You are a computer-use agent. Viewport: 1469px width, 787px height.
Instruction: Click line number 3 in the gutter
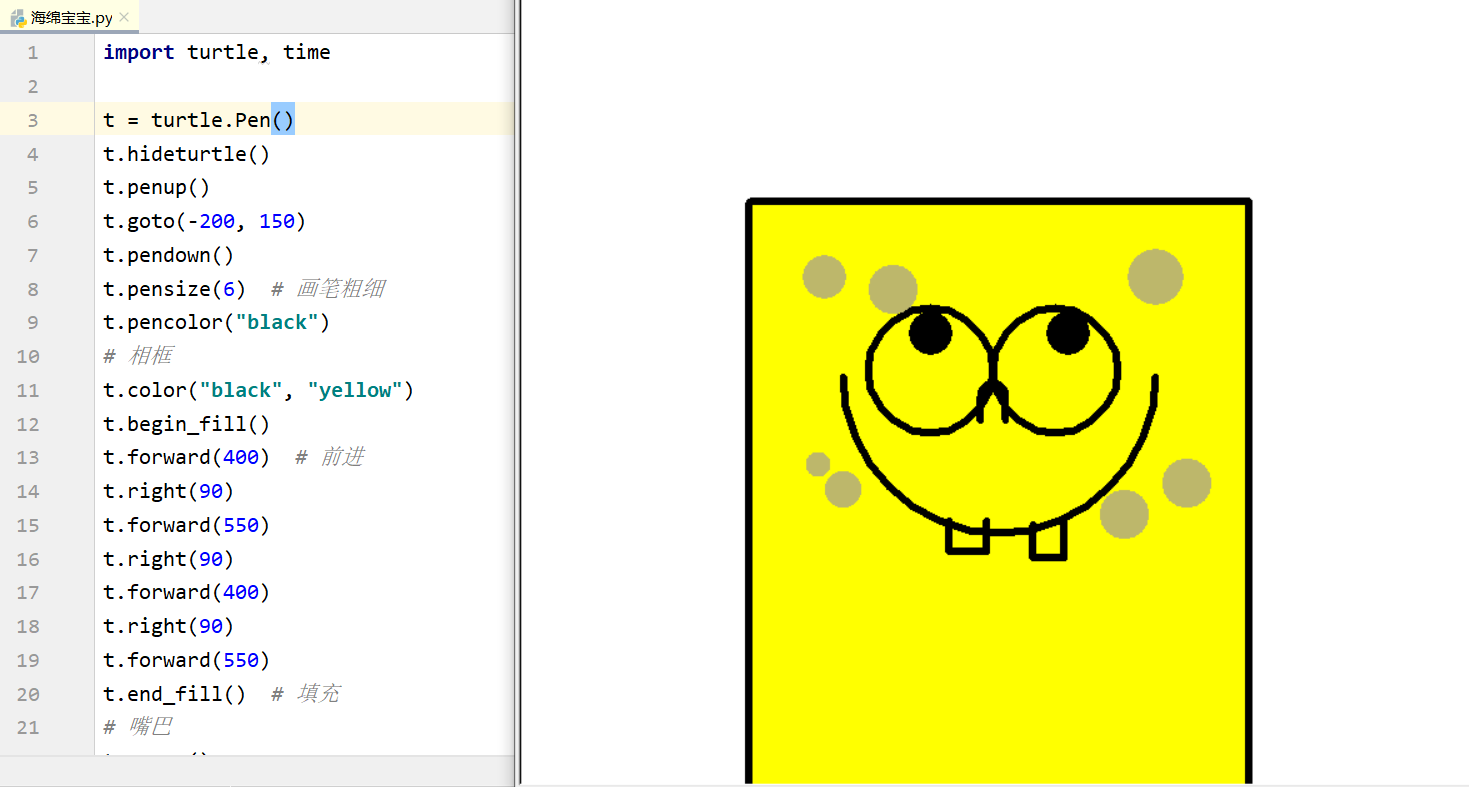click(33, 120)
